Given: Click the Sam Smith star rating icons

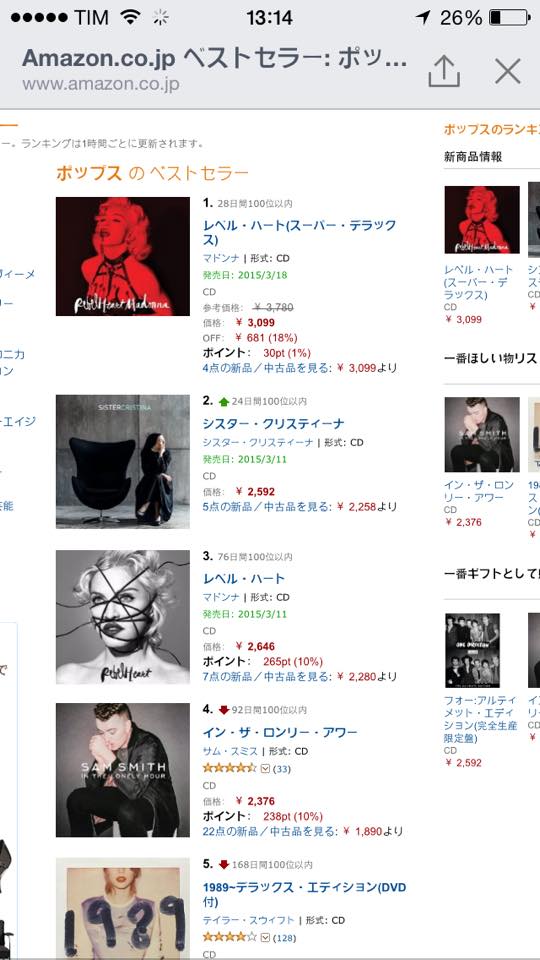Looking at the screenshot, I should 230,768.
